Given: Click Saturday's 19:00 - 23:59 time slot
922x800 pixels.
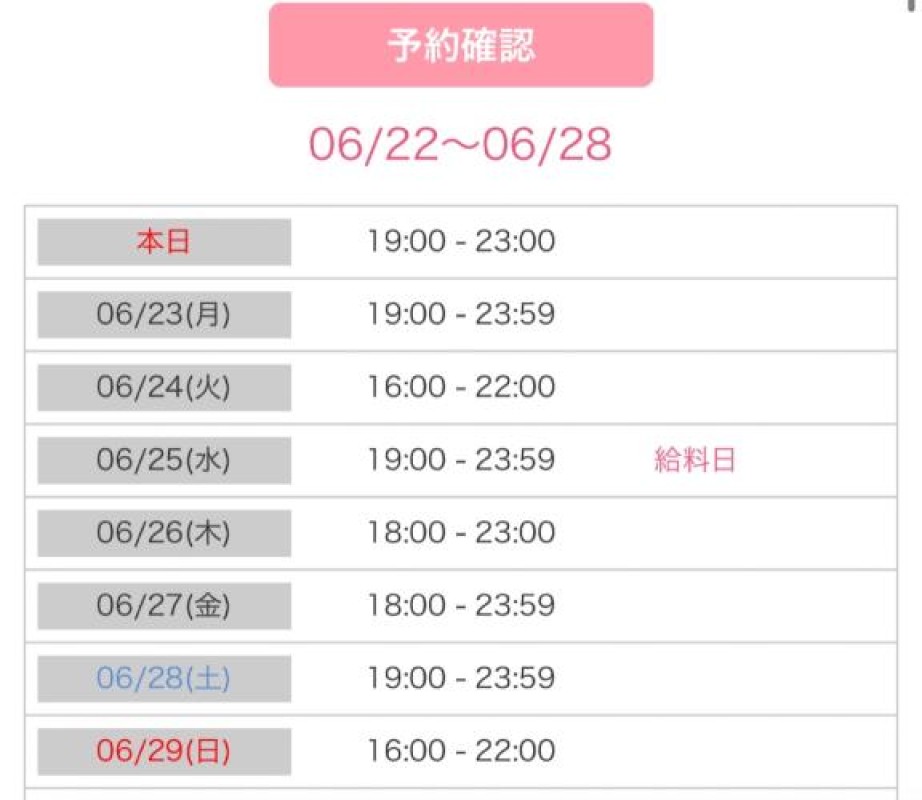Looking at the screenshot, I should point(462,678).
